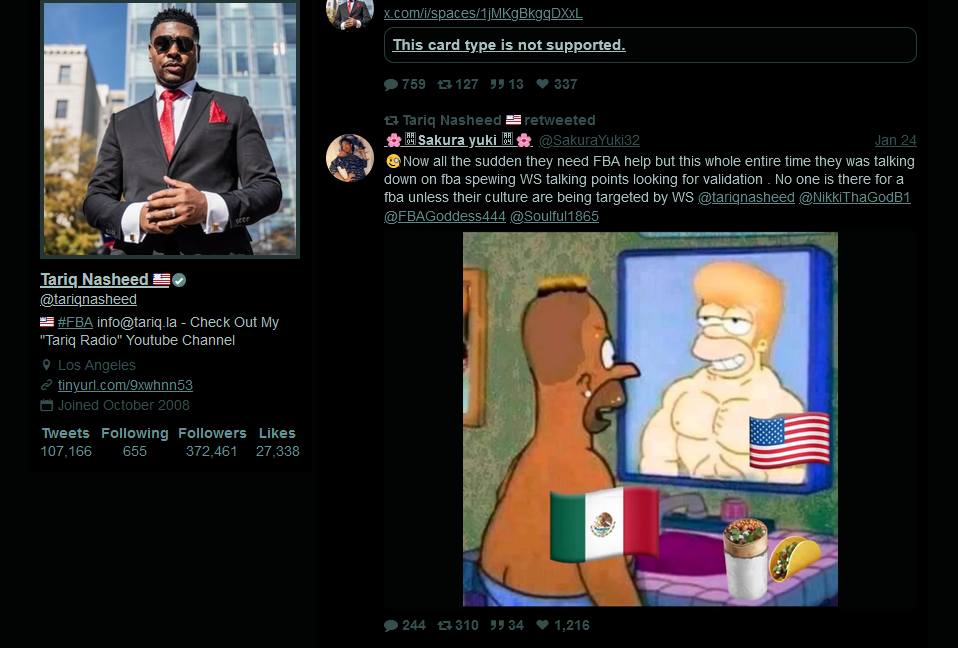Click the quote icon with 34 count

pyautogui.click(x=497, y=625)
